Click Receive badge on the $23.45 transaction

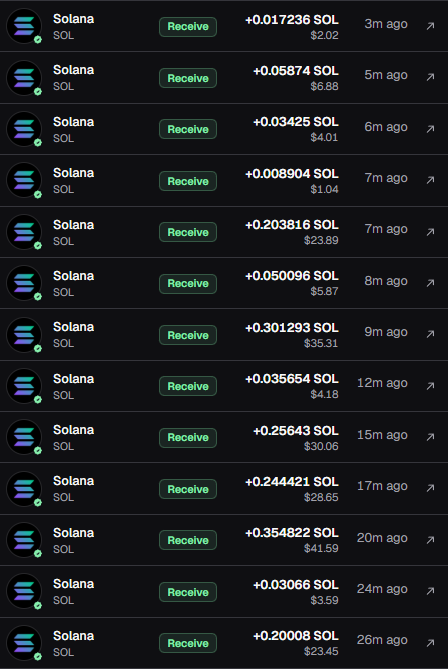tap(188, 643)
